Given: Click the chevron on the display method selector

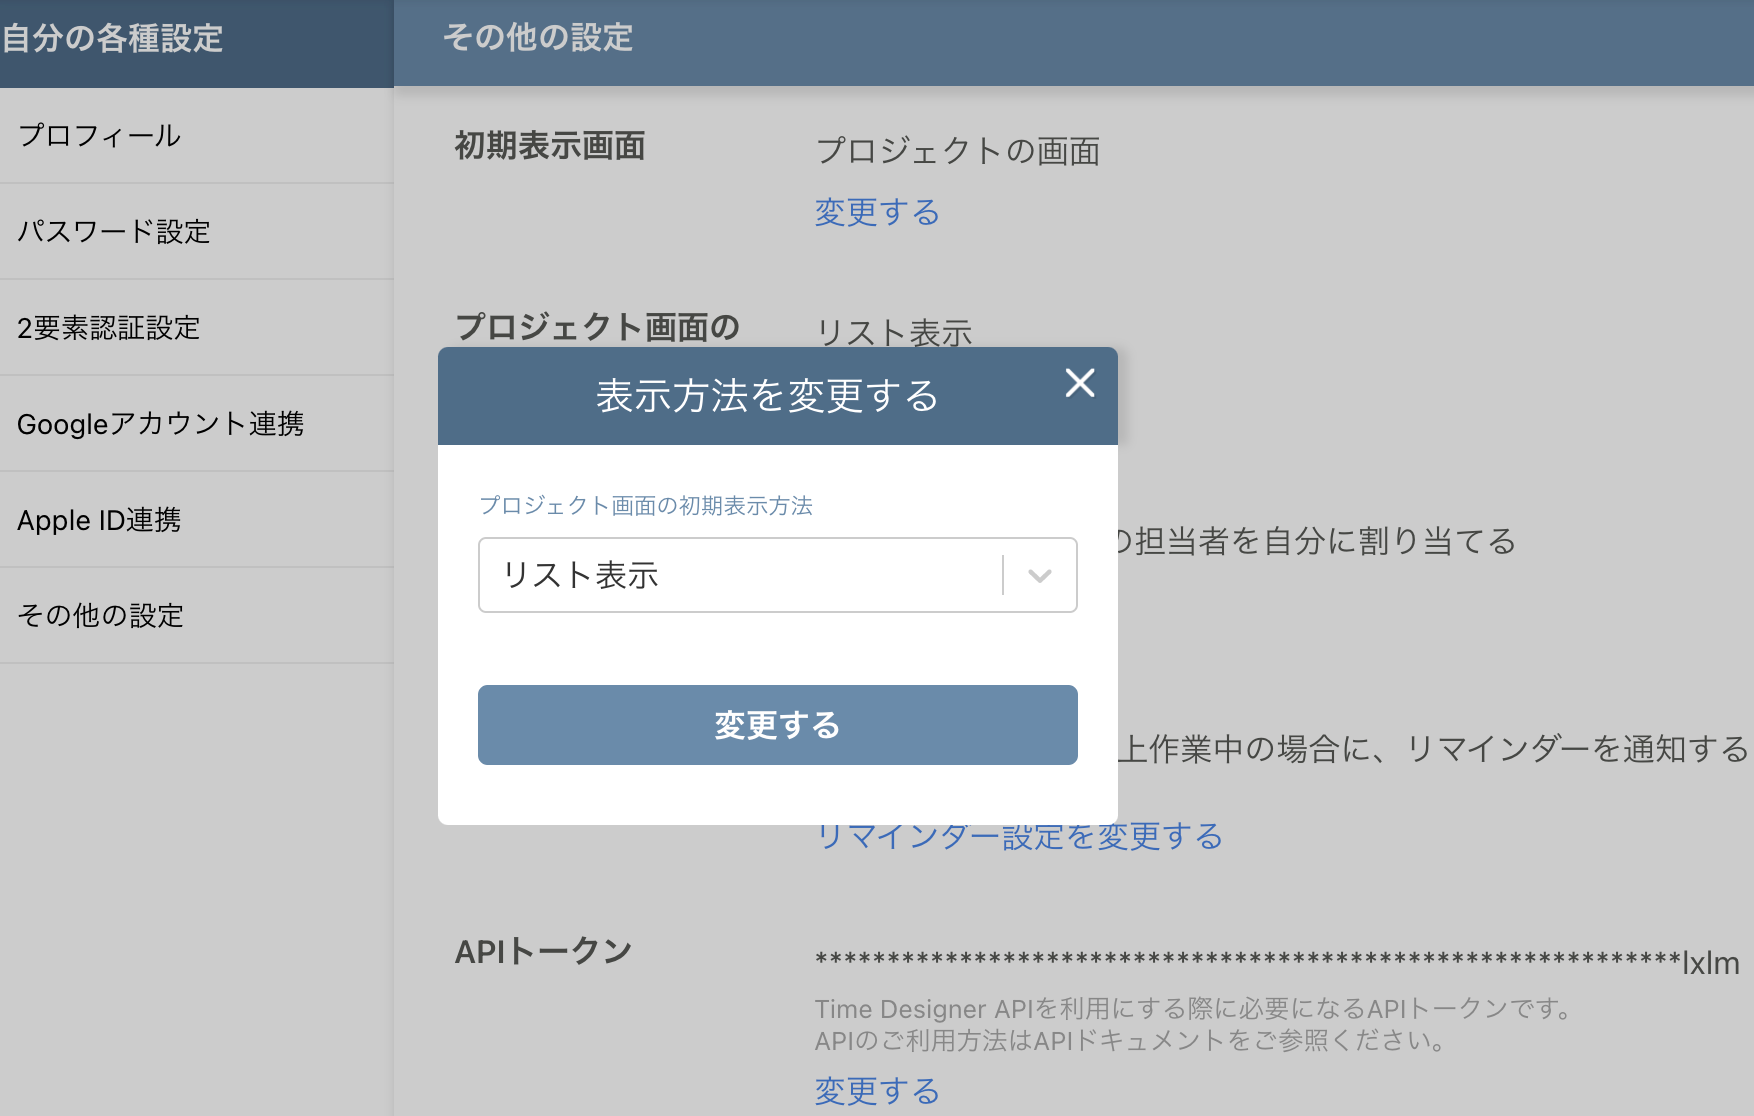Looking at the screenshot, I should tap(1039, 575).
